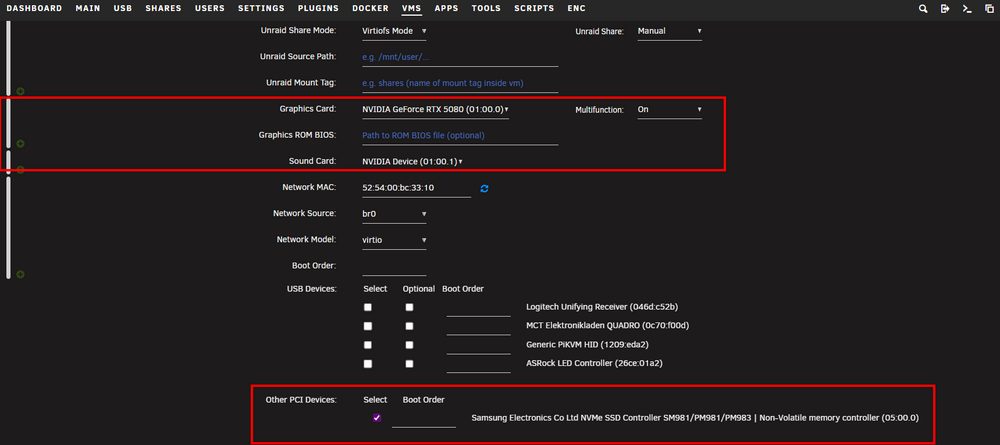The width and height of the screenshot is (1000, 445).
Task: Open the USERS tab
Action: coord(210,9)
